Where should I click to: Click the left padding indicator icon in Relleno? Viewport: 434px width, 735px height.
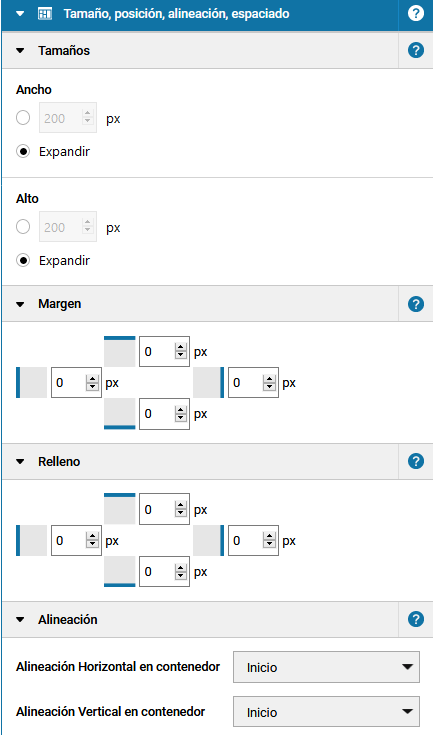[31, 540]
